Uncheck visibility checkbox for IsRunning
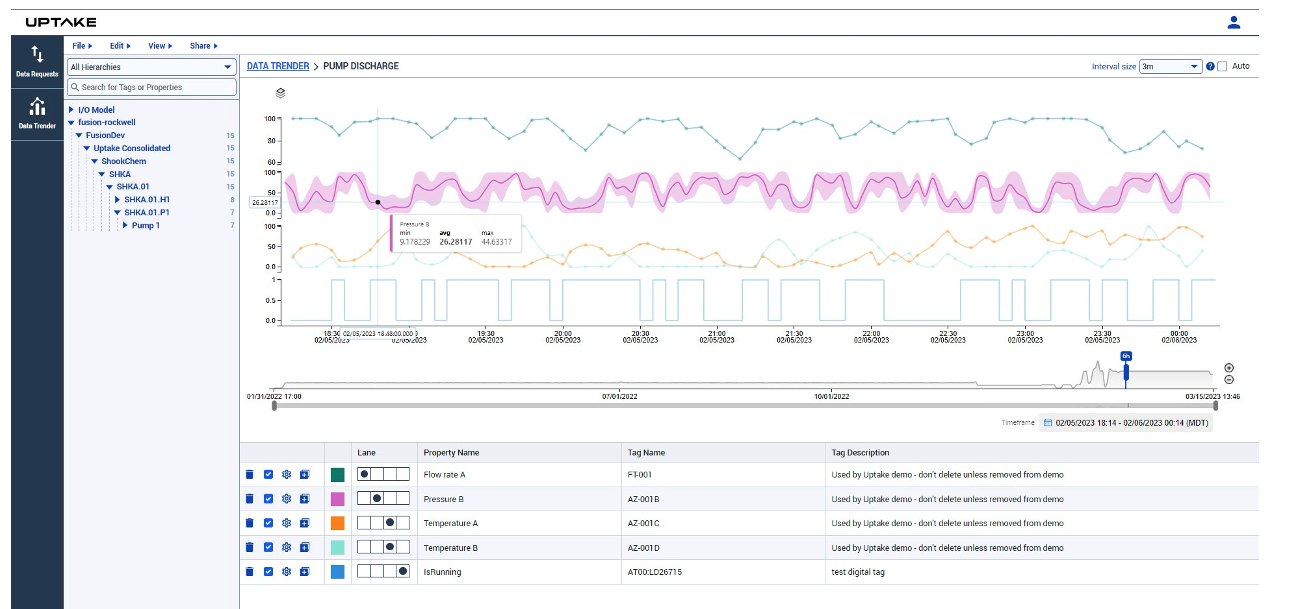 tap(268, 571)
